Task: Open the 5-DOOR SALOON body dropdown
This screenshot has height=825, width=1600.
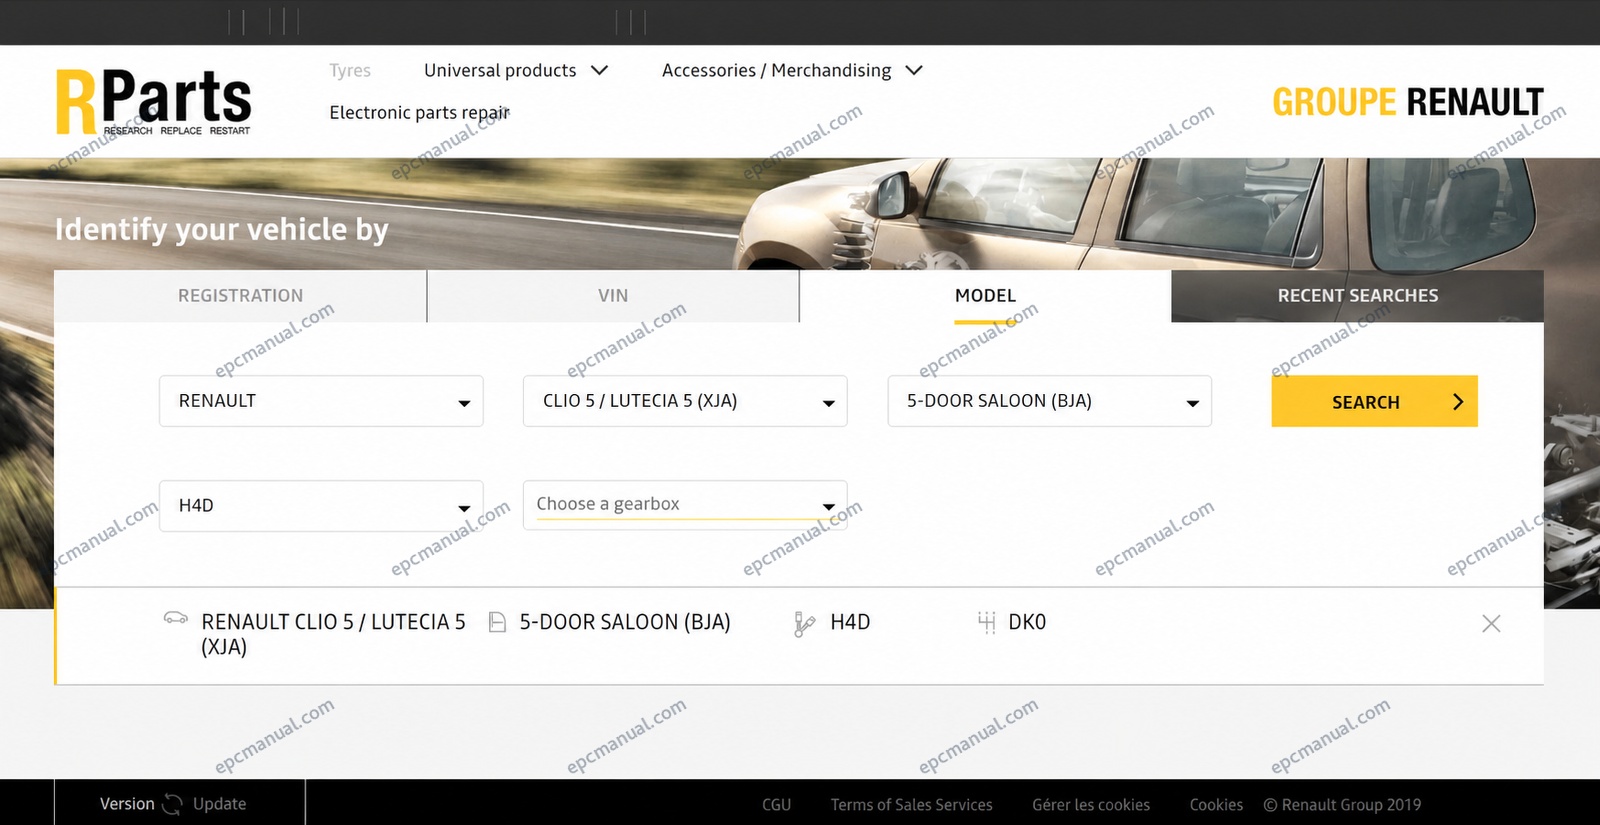Action: [x=1050, y=401]
